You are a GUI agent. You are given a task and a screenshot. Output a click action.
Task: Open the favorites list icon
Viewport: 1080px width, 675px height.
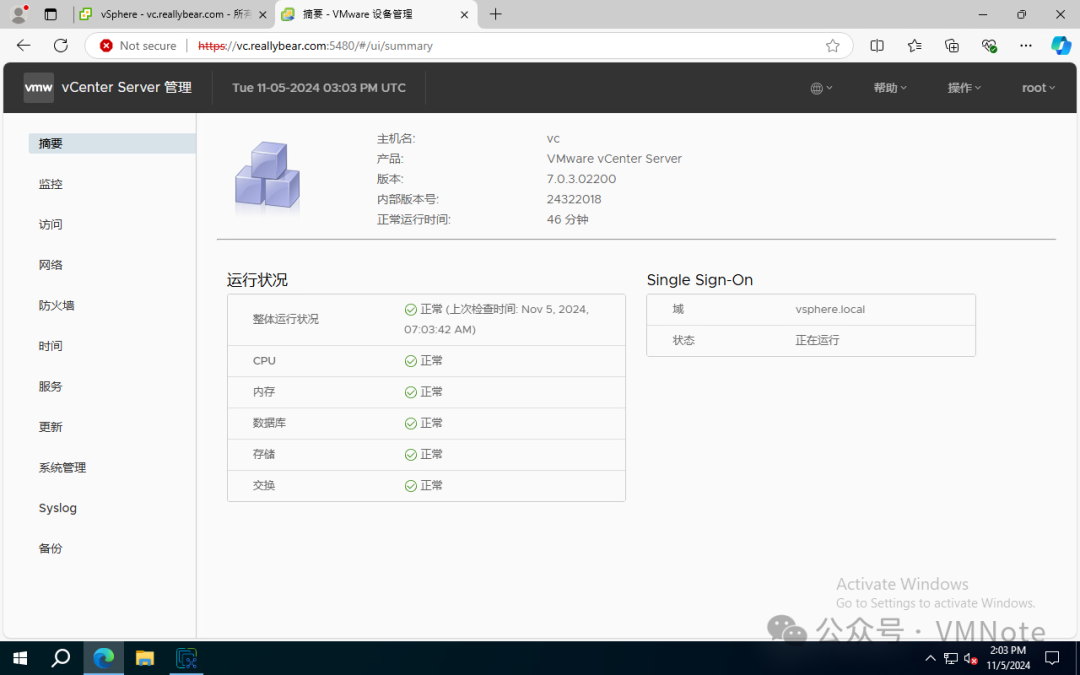915,45
